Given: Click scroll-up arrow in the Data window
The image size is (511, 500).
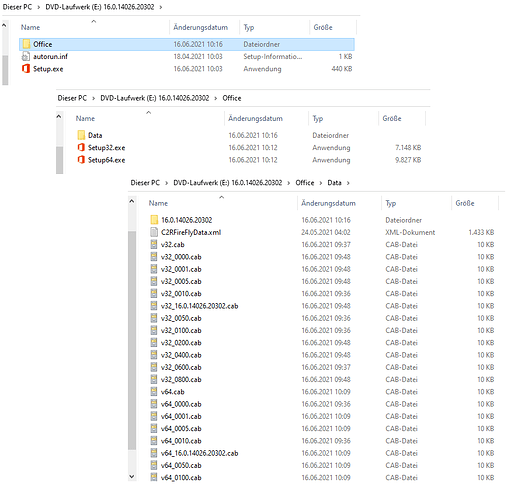Looking at the screenshot, I should (132, 201).
